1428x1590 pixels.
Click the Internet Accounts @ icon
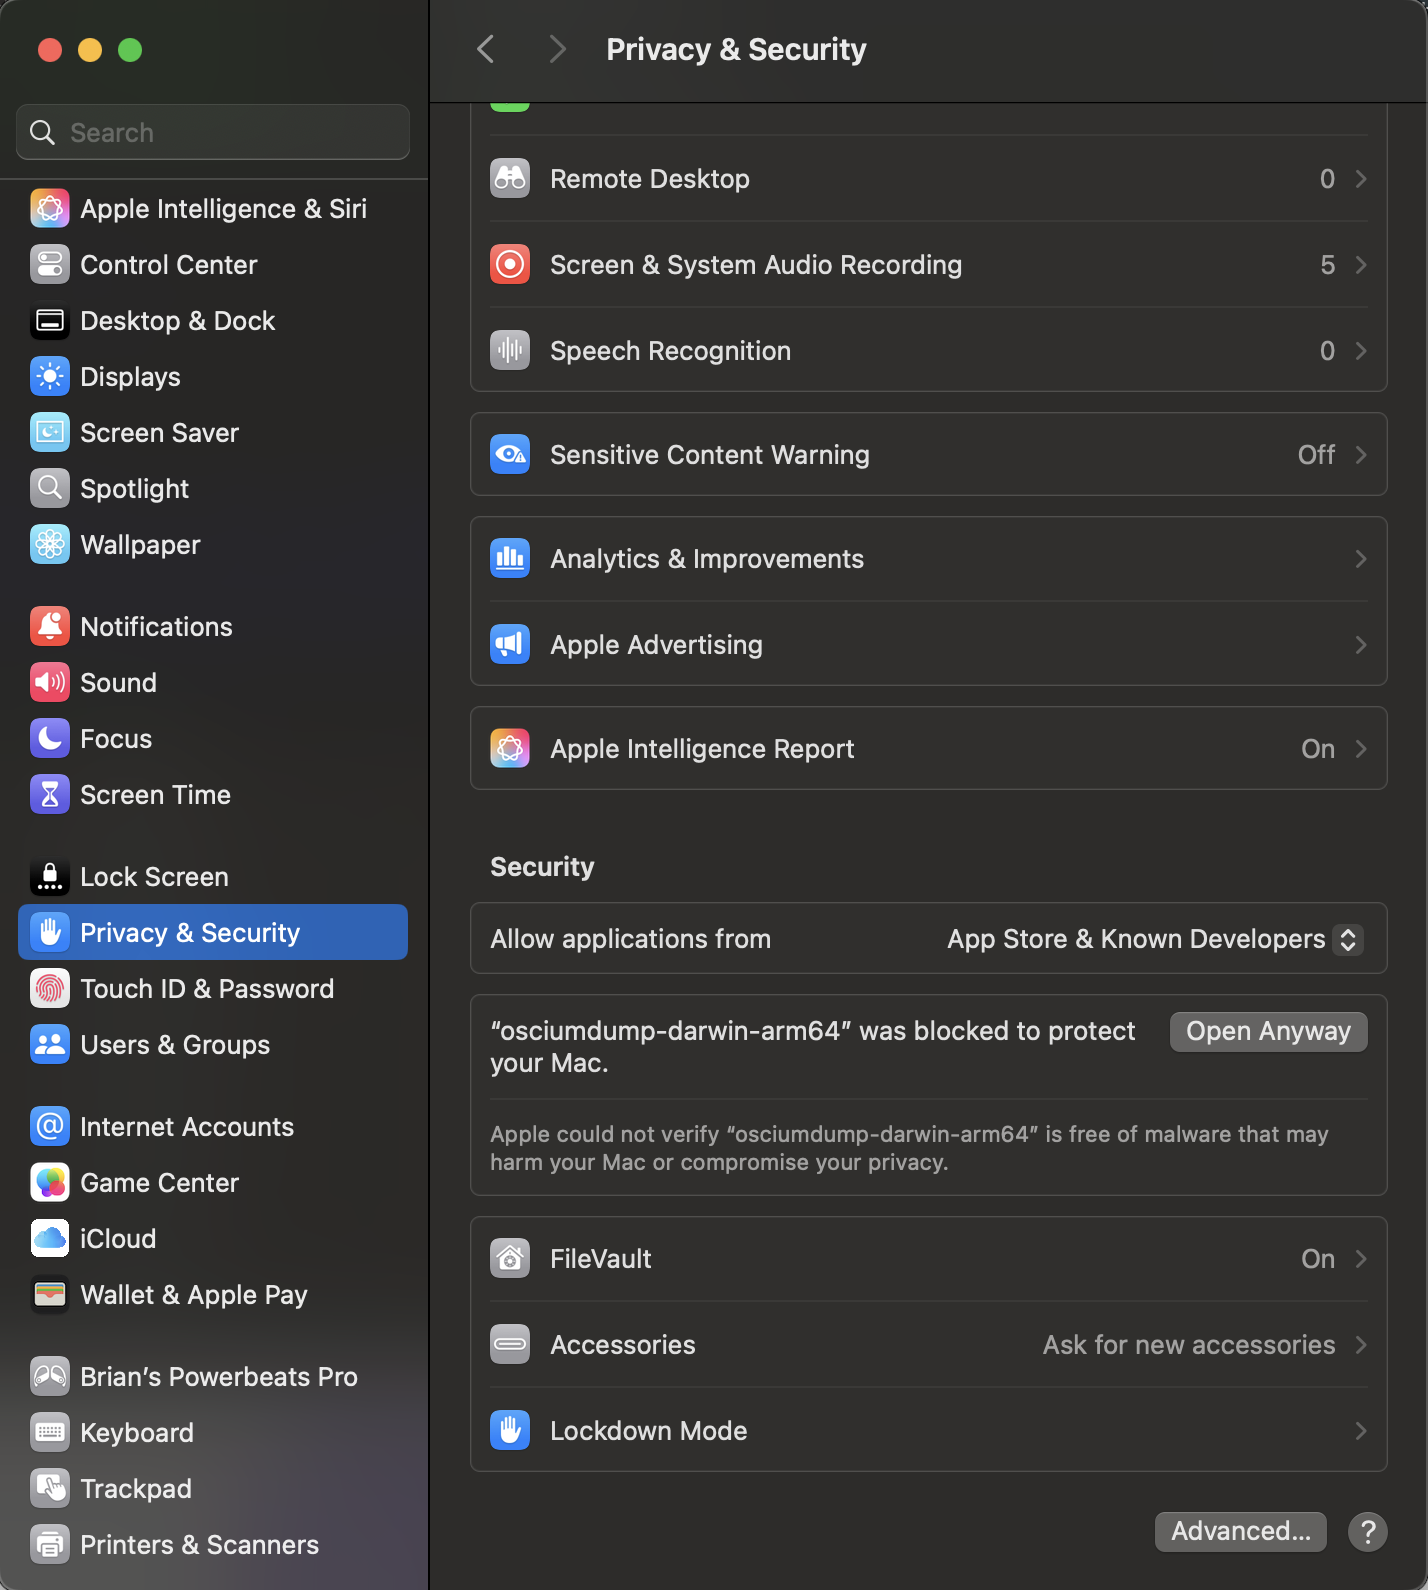[50, 1127]
